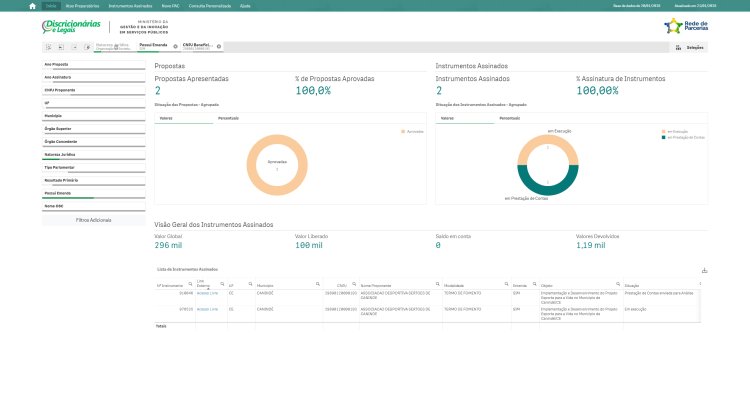Open the Seleções panel
750x415 pixels.
click(x=689, y=47)
